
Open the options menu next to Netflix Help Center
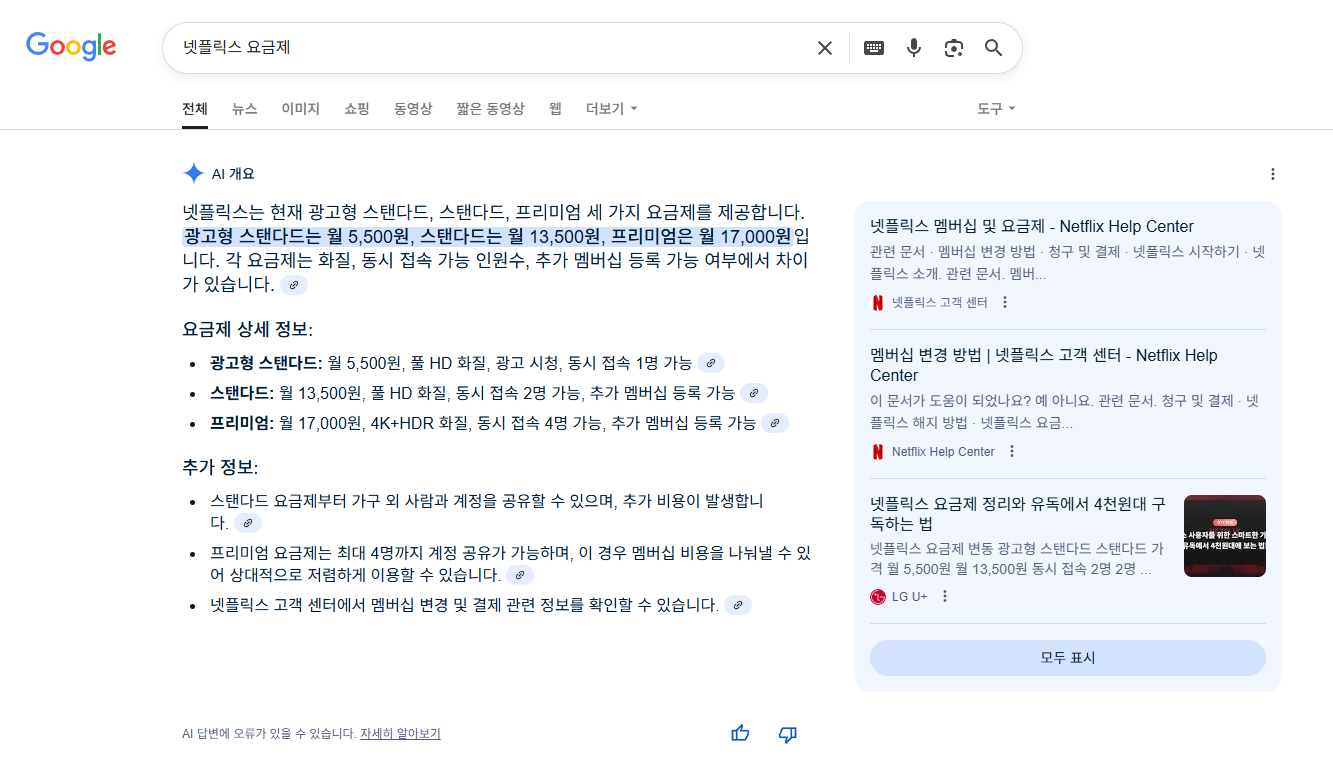[x=1012, y=451]
